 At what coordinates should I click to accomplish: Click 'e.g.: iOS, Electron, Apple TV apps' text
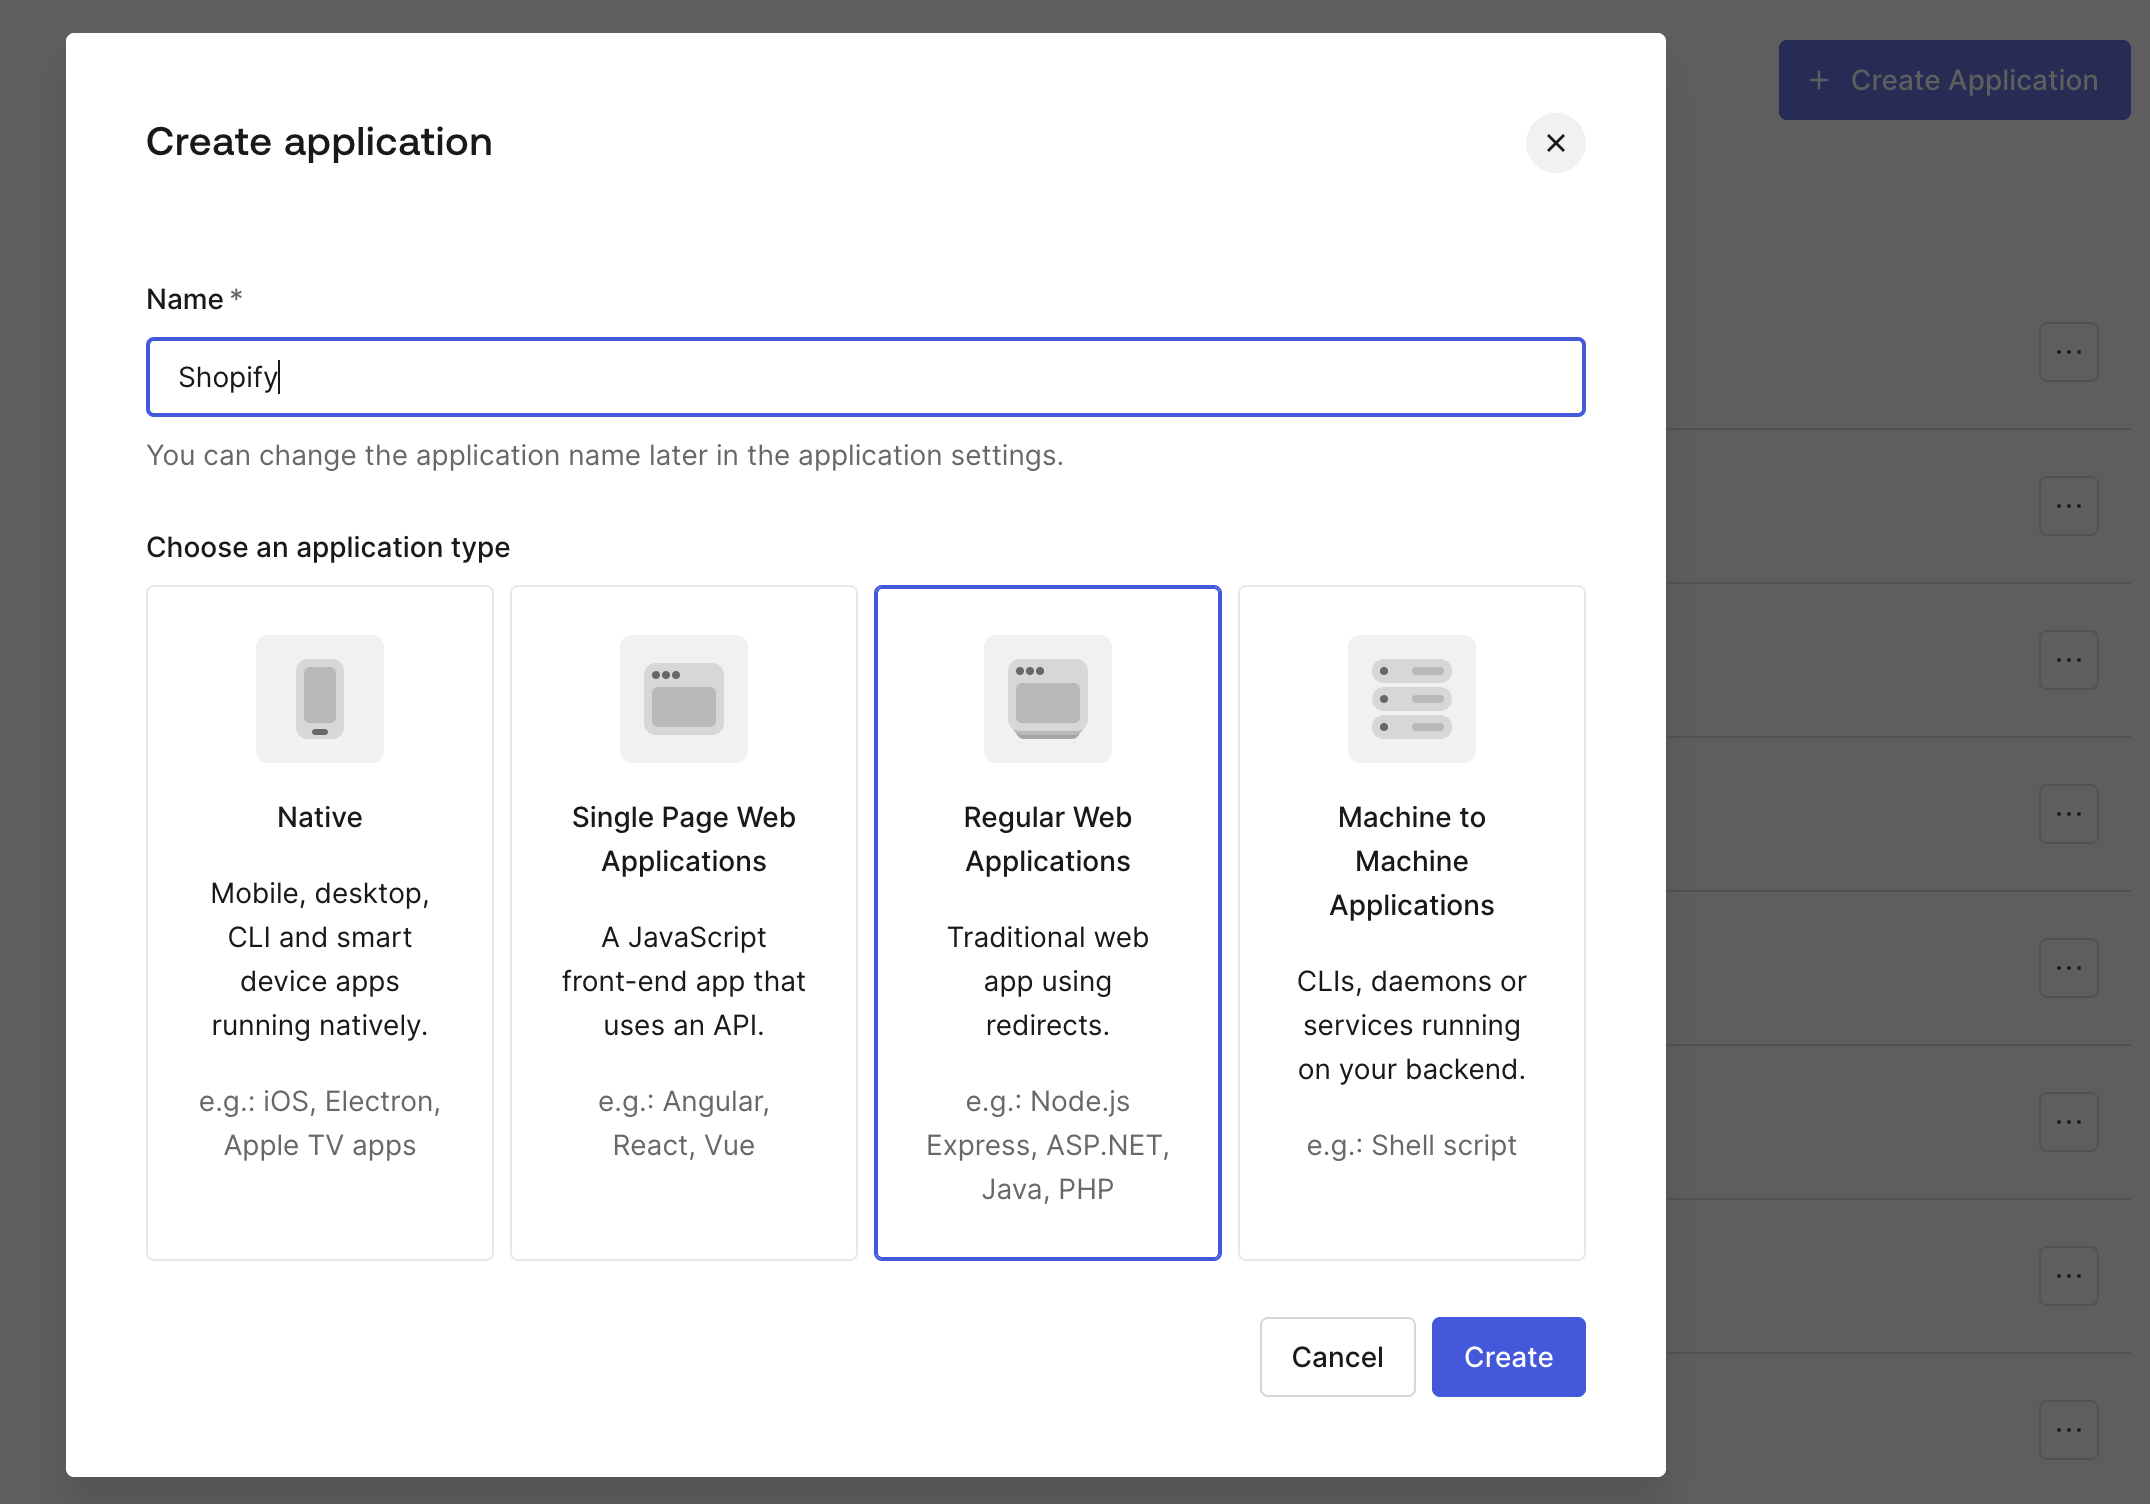pos(320,1123)
